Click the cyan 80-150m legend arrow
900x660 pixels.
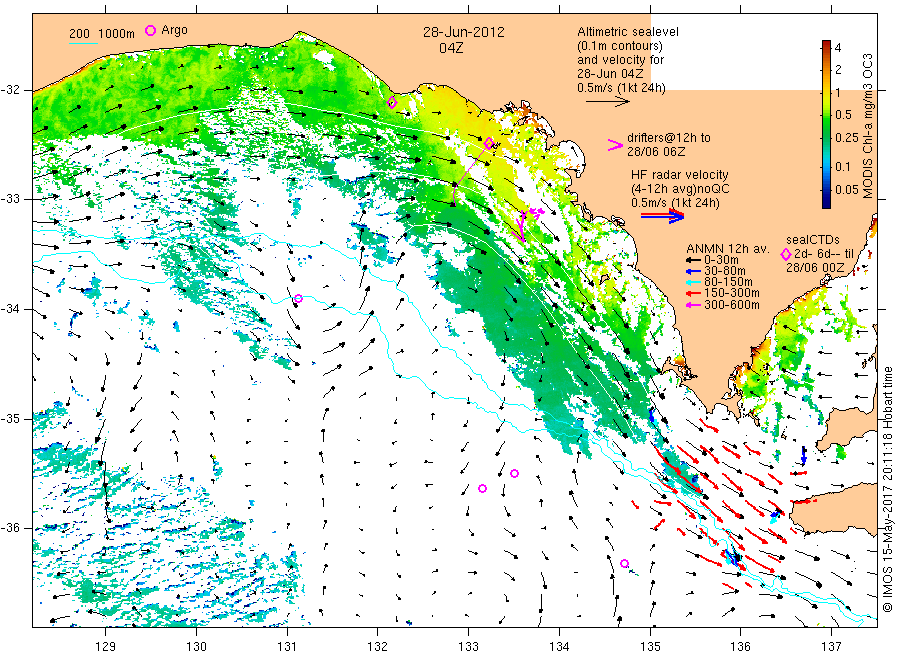coord(694,282)
